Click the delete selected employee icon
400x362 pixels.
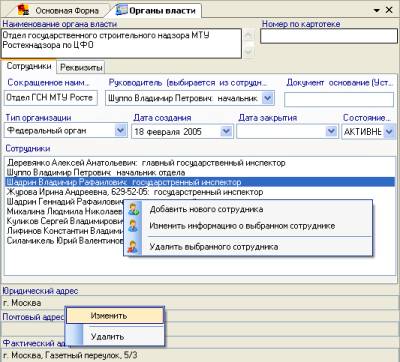point(133,247)
